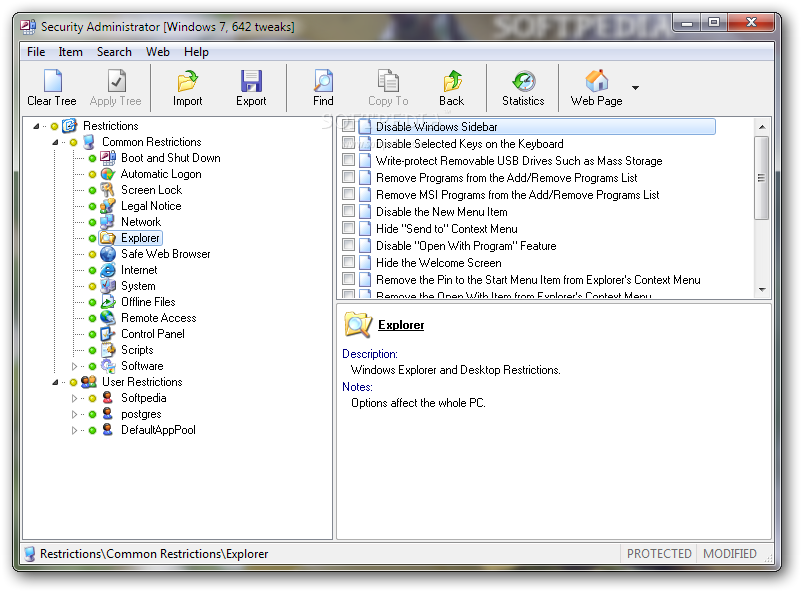This screenshot has height=592, width=802.
Task: Open the Web Page dropdown arrow
Action: click(635, 87)
